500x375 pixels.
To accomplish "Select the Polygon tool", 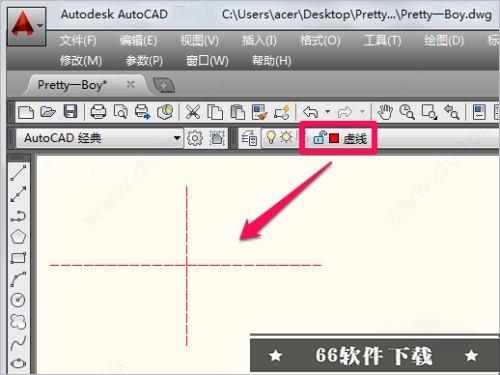I will point(18,237).
